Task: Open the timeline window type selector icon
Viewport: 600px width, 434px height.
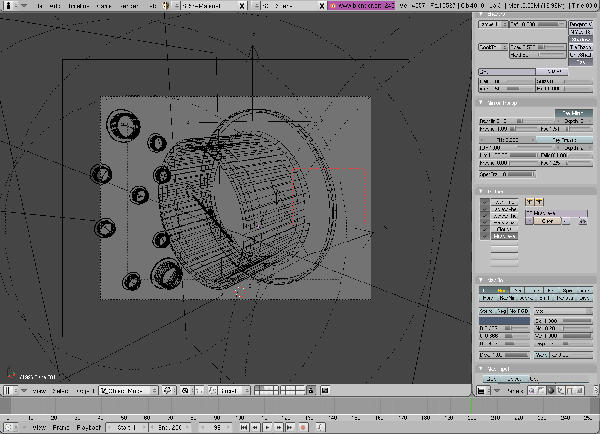Action: click(9, 427)
